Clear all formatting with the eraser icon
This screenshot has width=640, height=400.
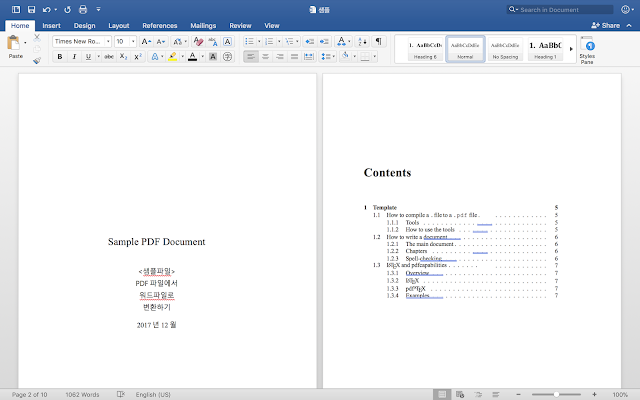[x=198, y=42]
